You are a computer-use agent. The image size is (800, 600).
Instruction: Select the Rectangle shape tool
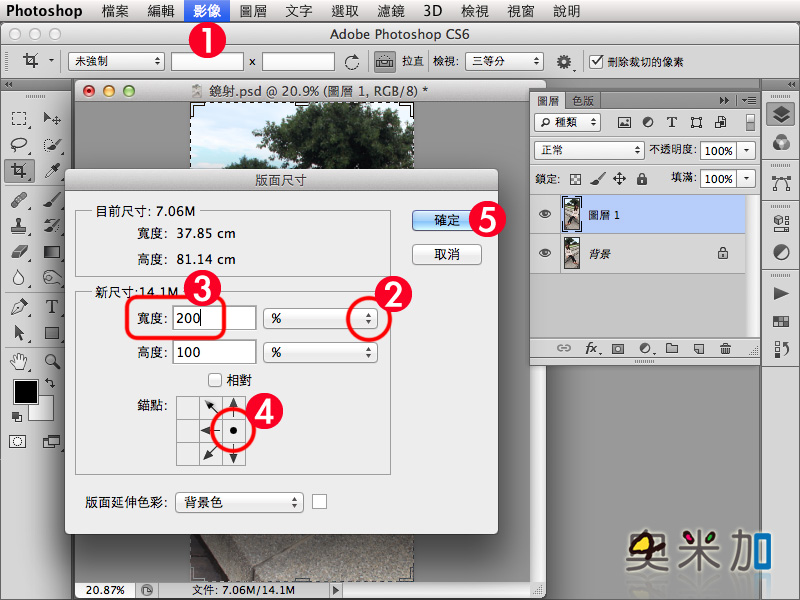52,333
